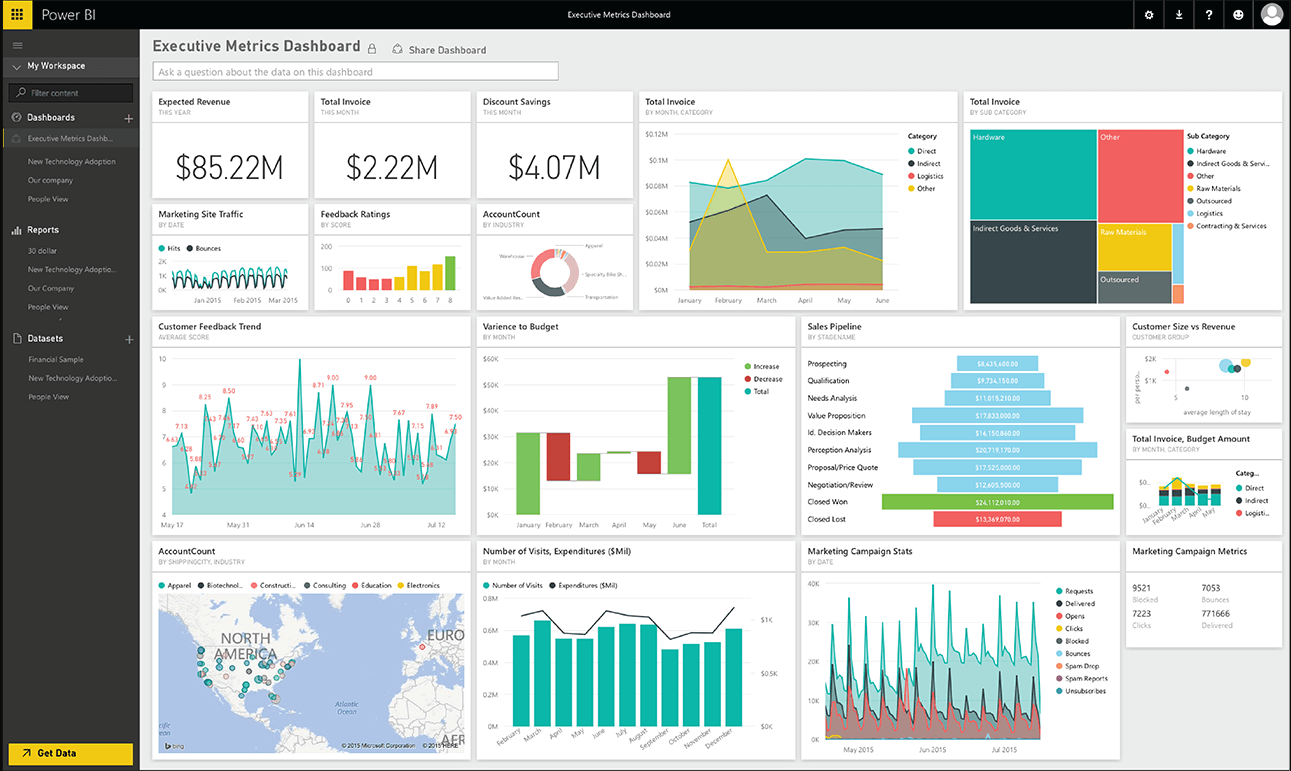Screen dimensions: 1291x771
Task: Open the 30 dollar report
Action: coord(42,251)
